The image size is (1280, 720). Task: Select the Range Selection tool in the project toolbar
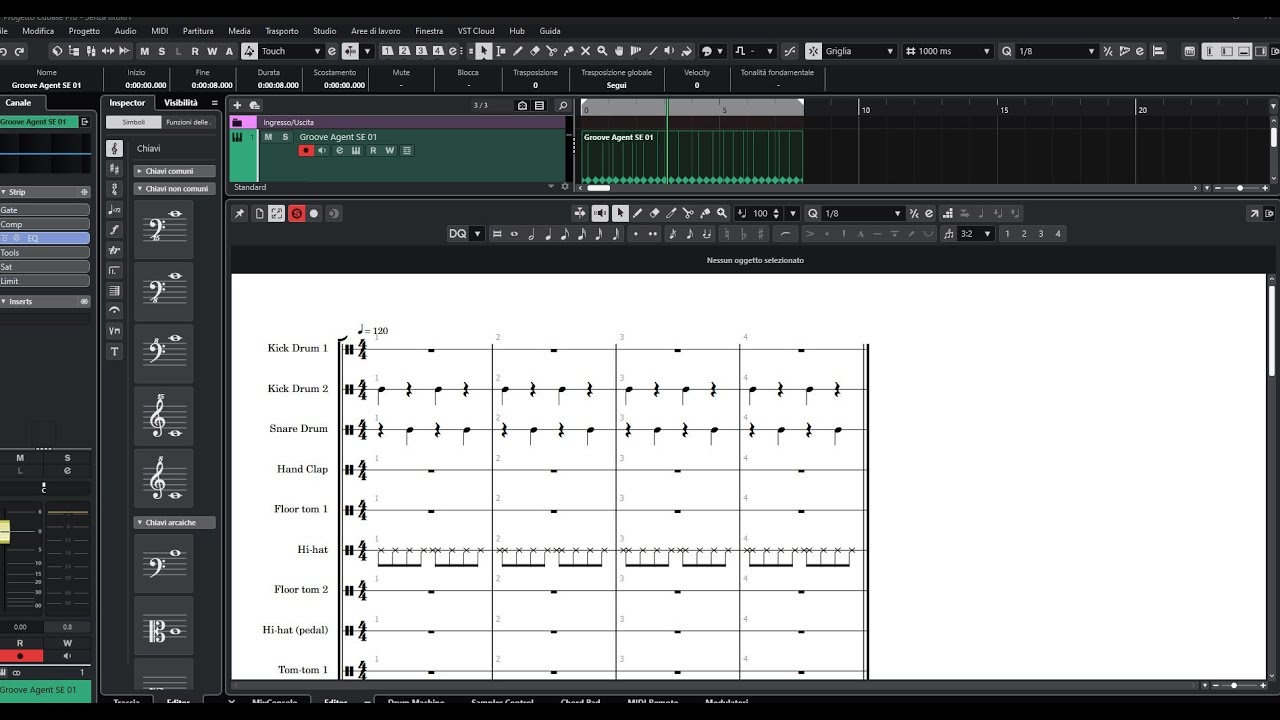click(501, 51)
